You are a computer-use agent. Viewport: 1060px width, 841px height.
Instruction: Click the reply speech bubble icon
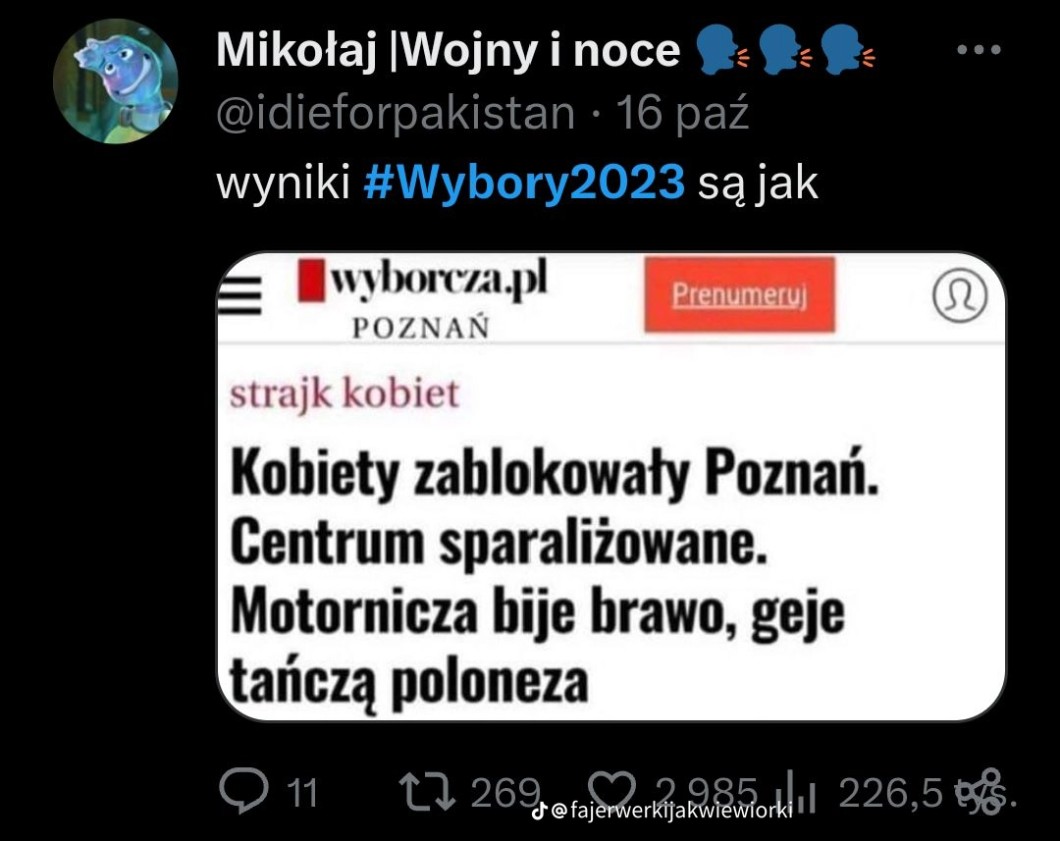[x=243, y=790]
